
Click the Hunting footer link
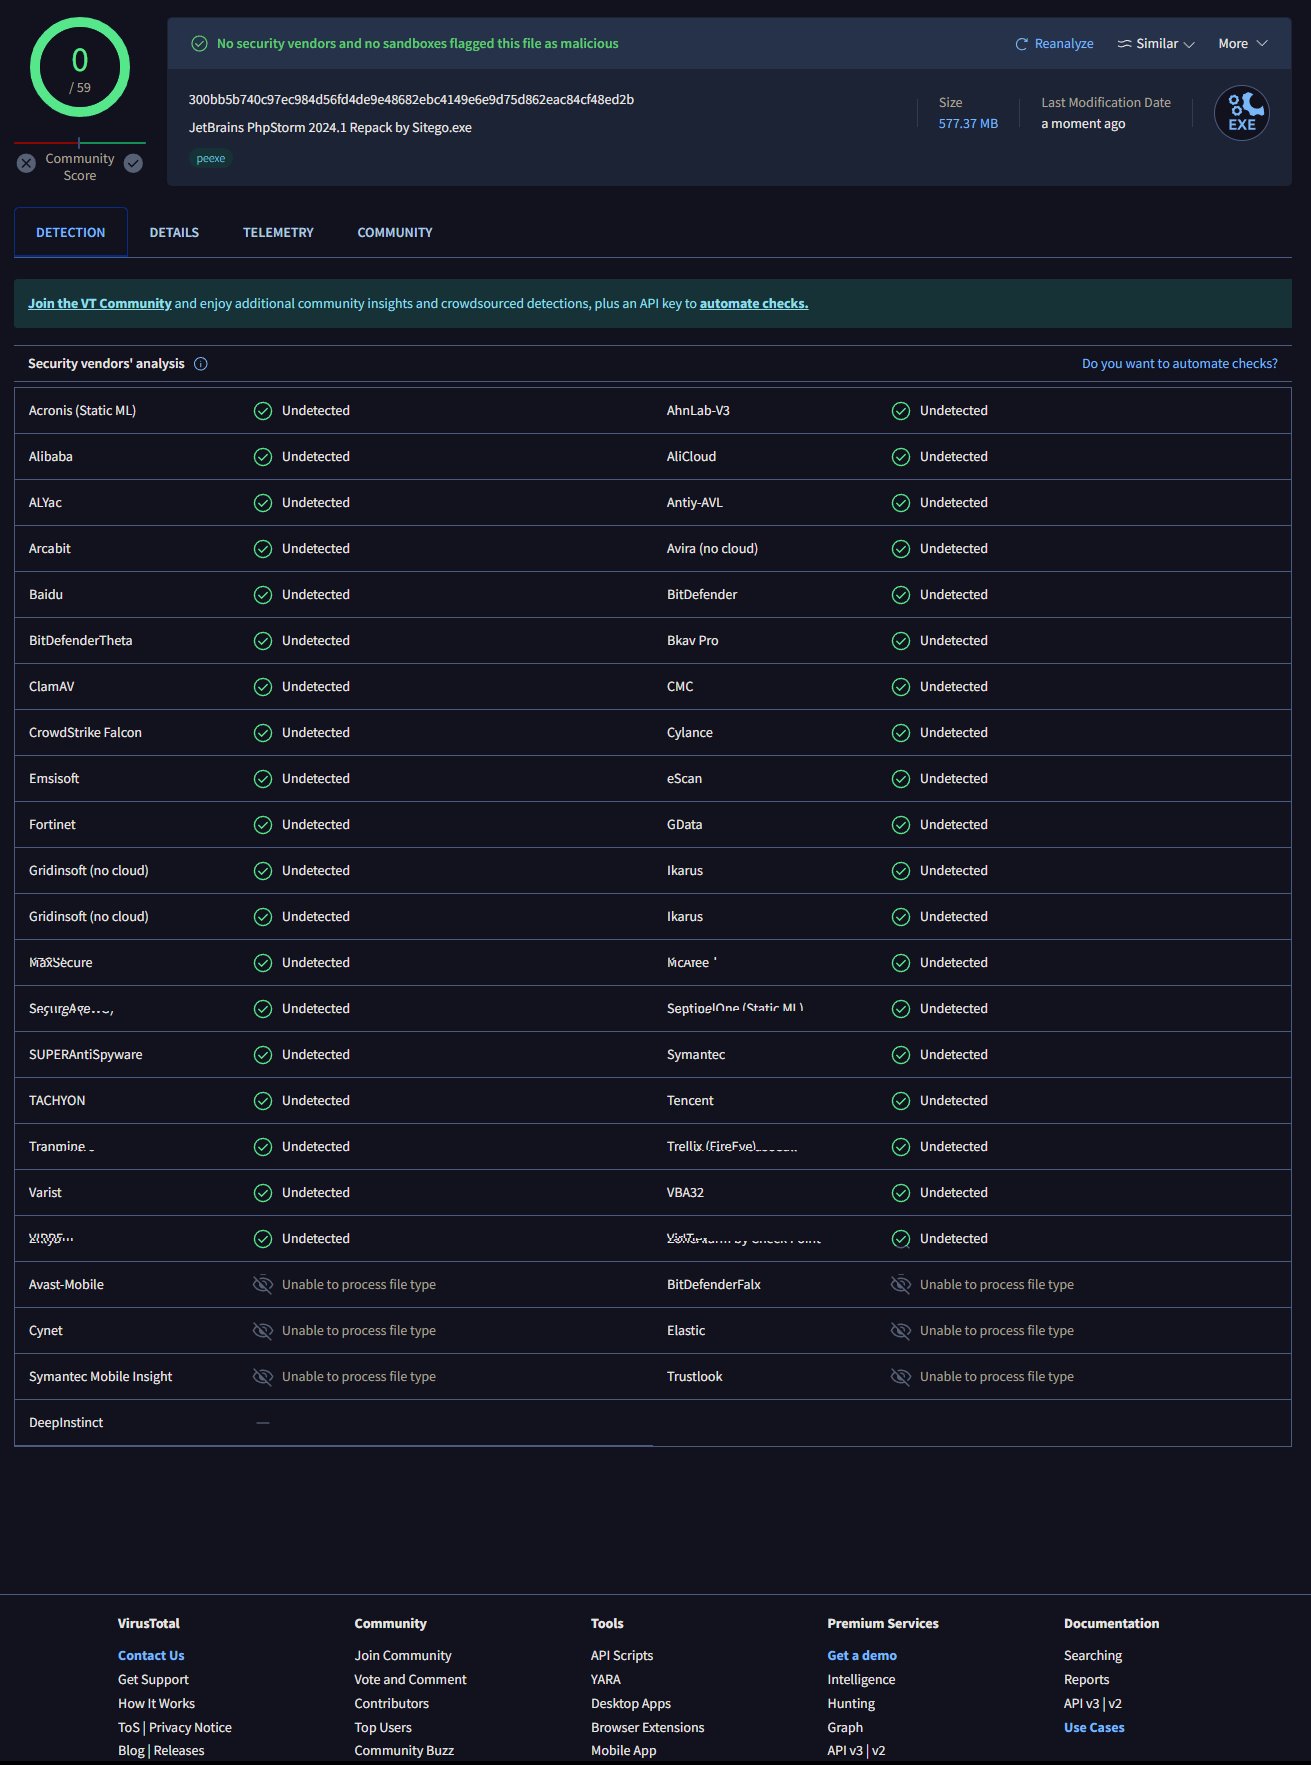[x=851, y=1704]
